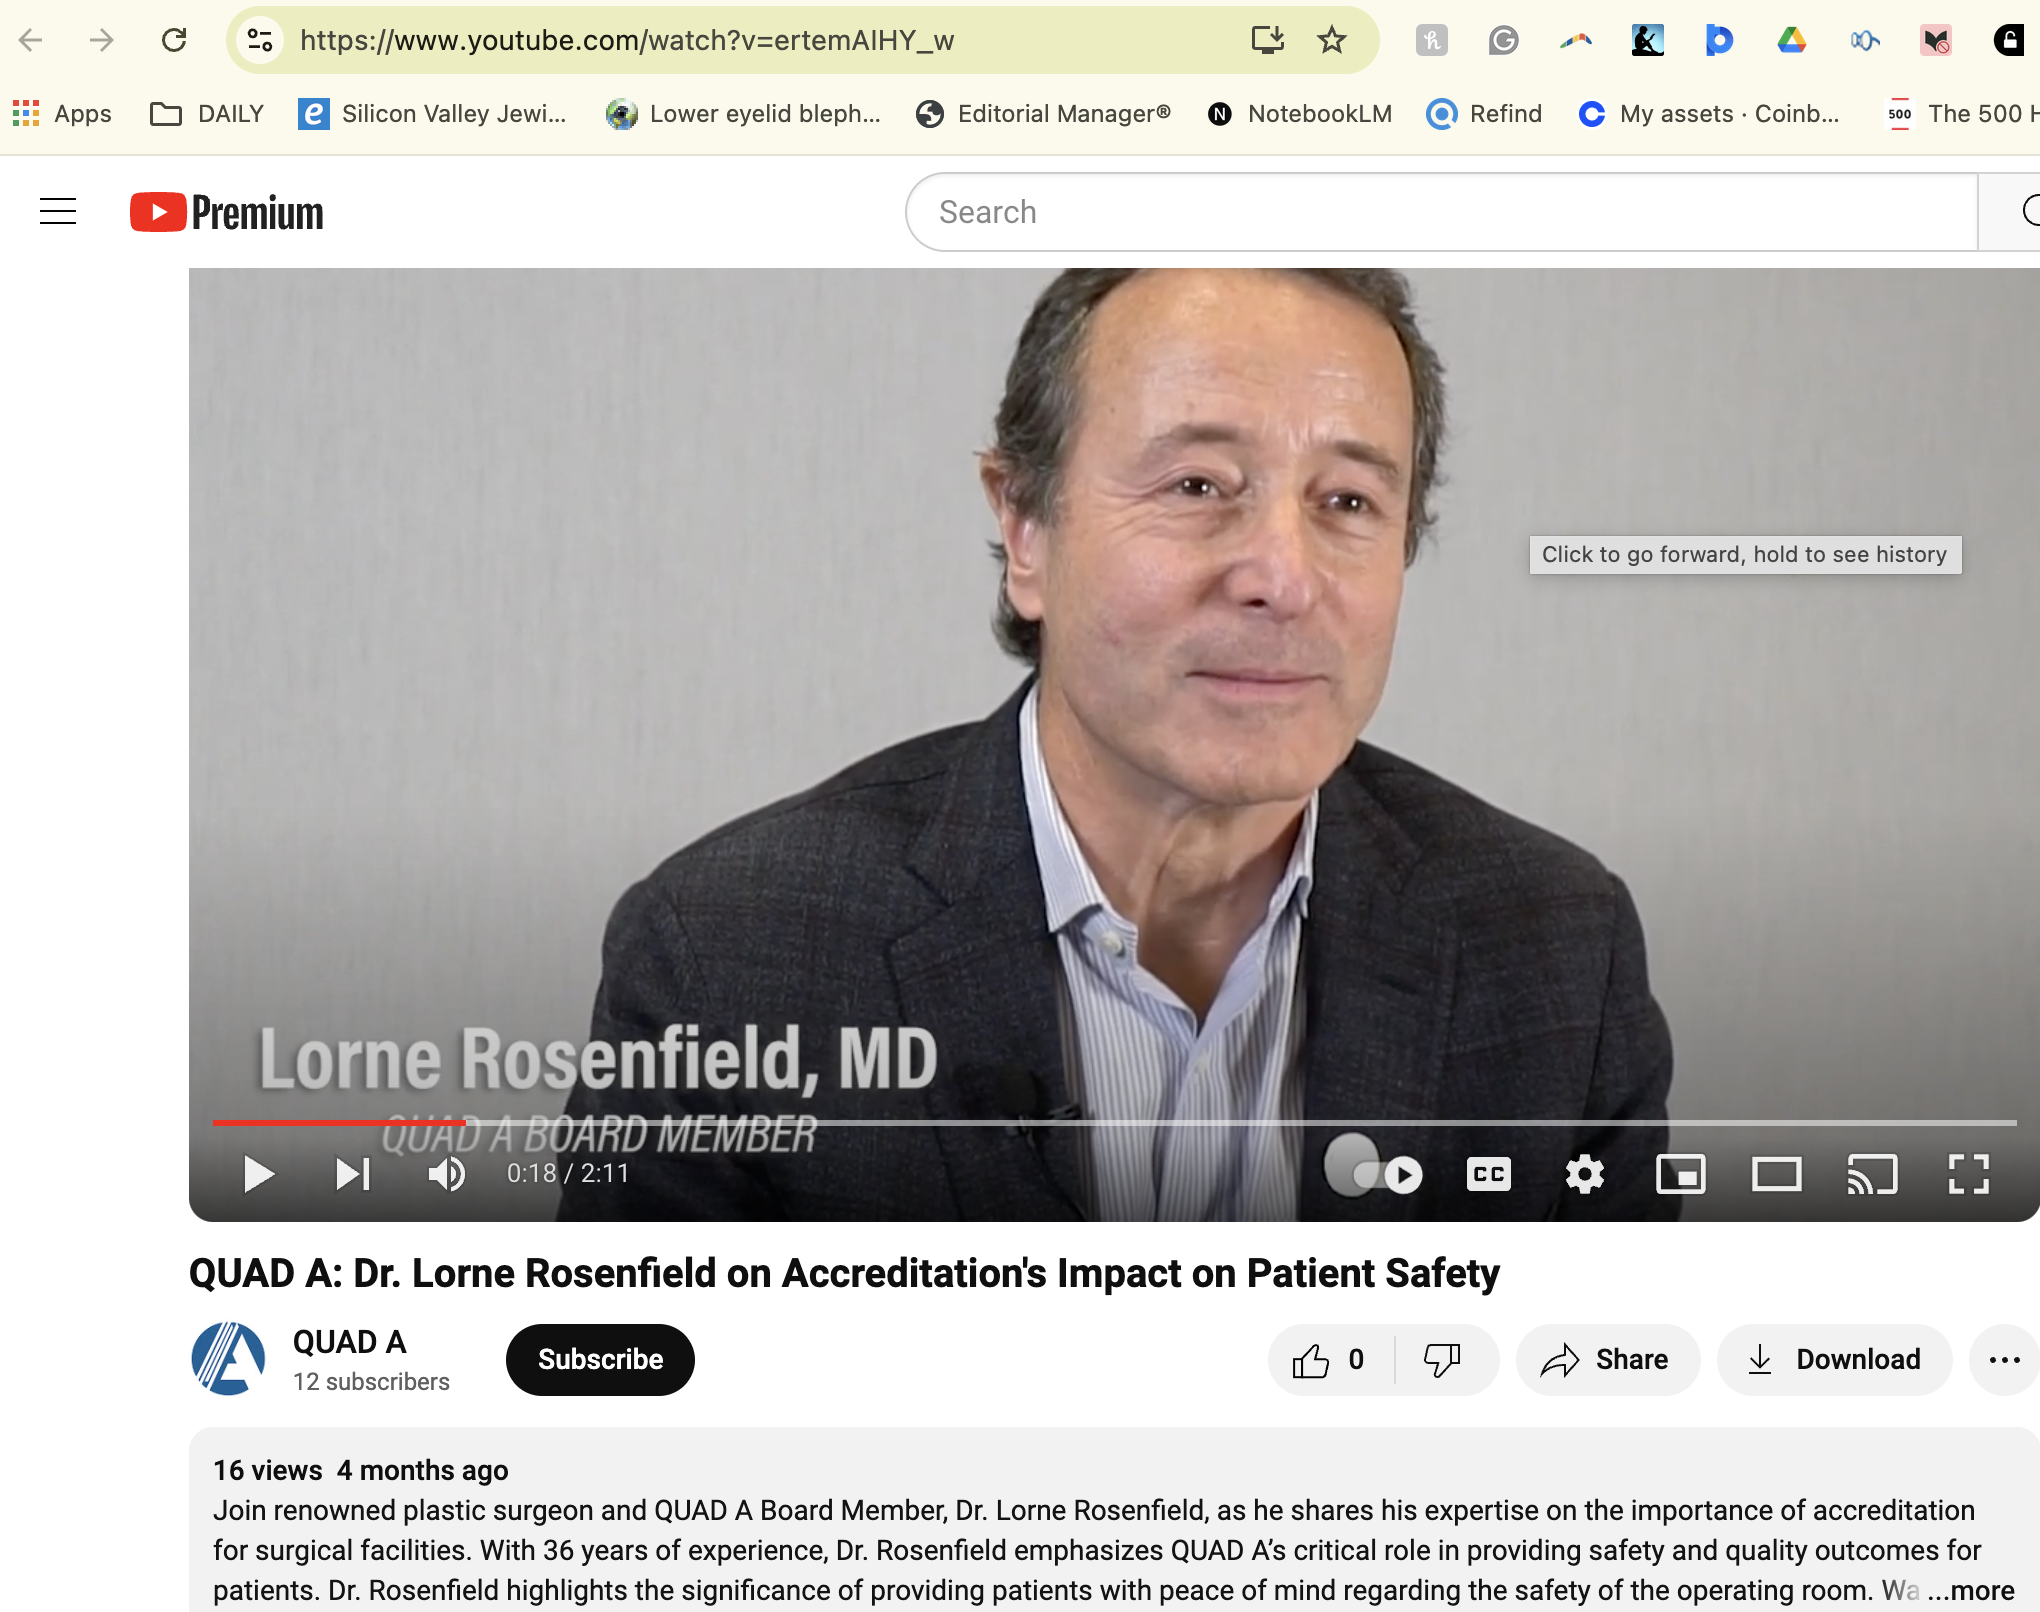Click the search magnifier button
The image size is (2040, 1612).
2012,212
